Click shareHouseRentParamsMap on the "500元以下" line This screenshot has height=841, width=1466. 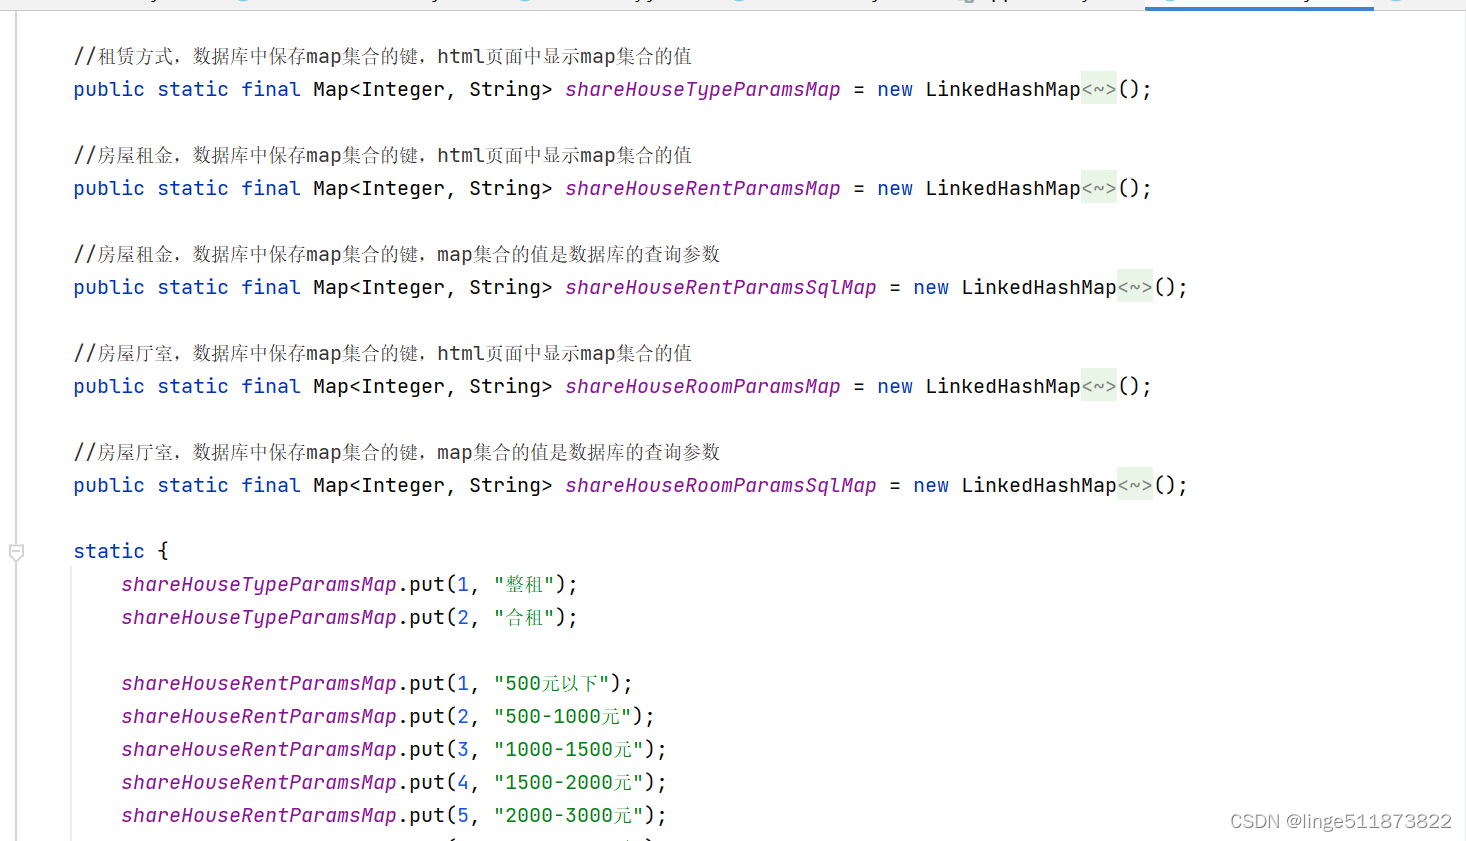(x=259, y=684)
